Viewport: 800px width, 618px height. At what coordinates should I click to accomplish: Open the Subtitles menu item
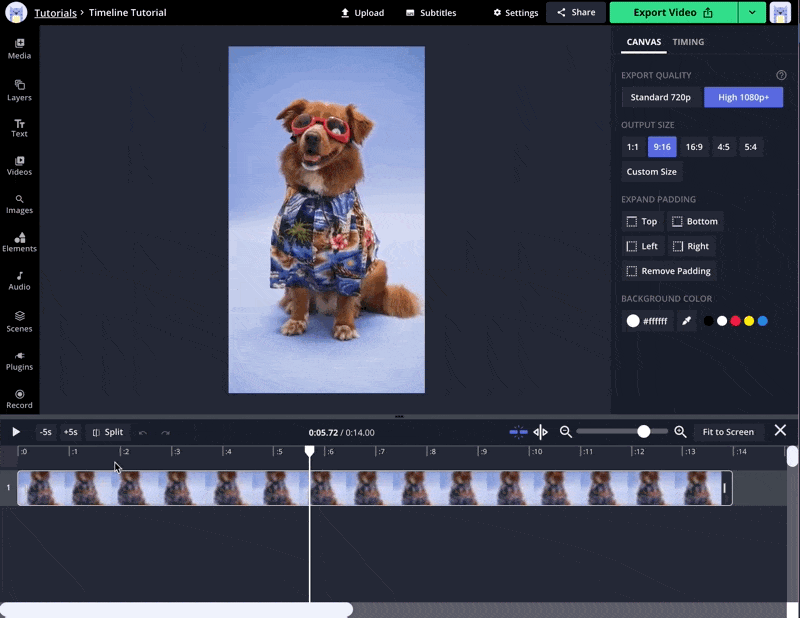click(x=431, y=13)
